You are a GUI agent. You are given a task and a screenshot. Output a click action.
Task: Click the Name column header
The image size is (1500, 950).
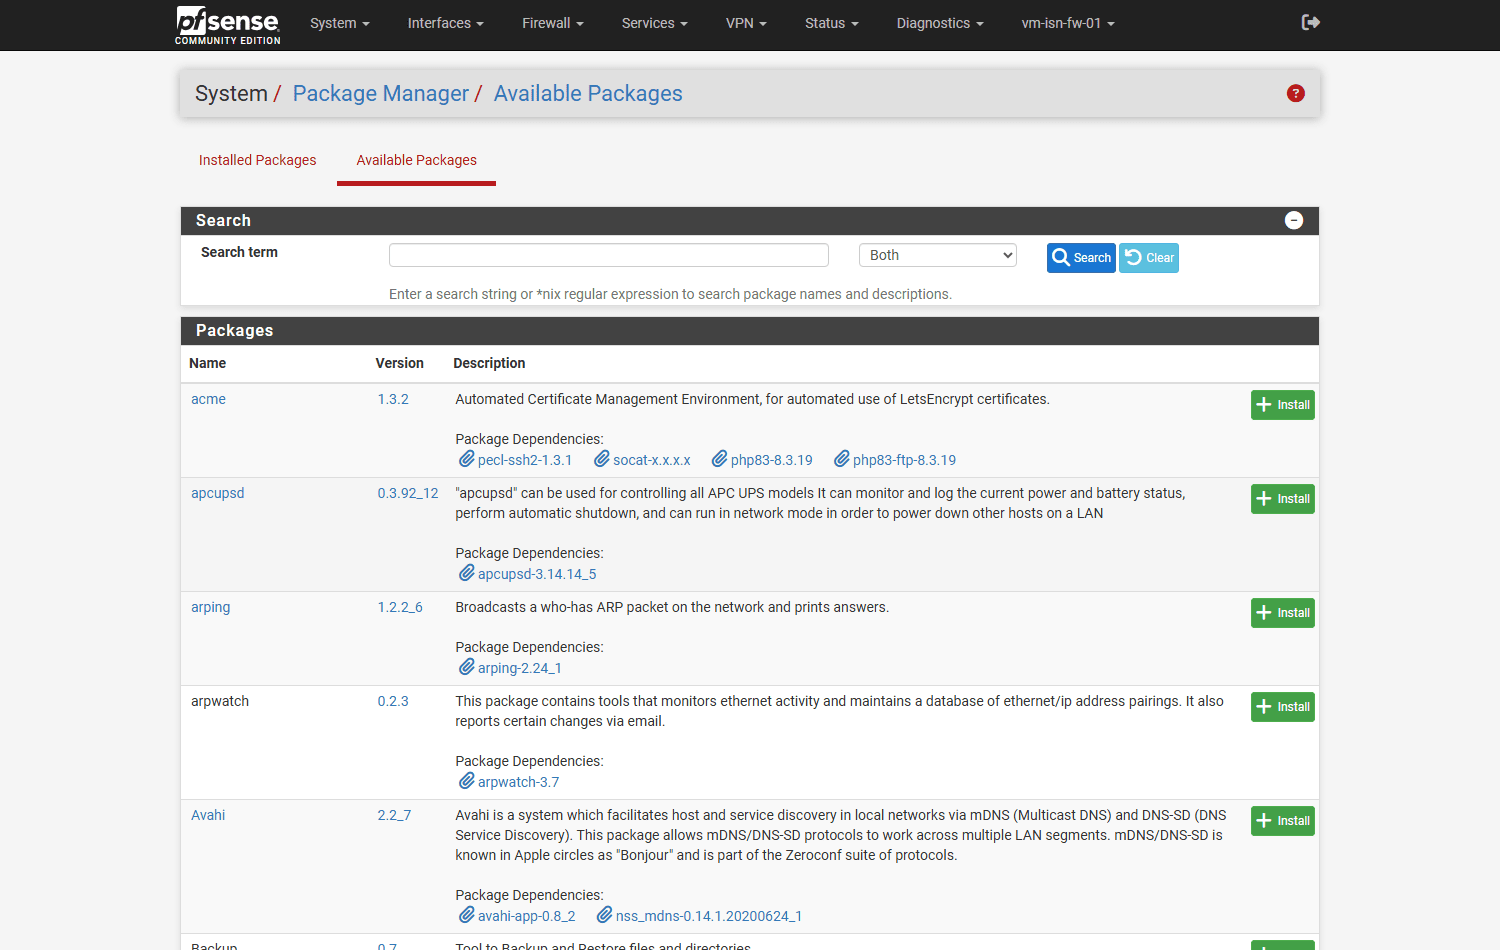[x=208, y=363]
